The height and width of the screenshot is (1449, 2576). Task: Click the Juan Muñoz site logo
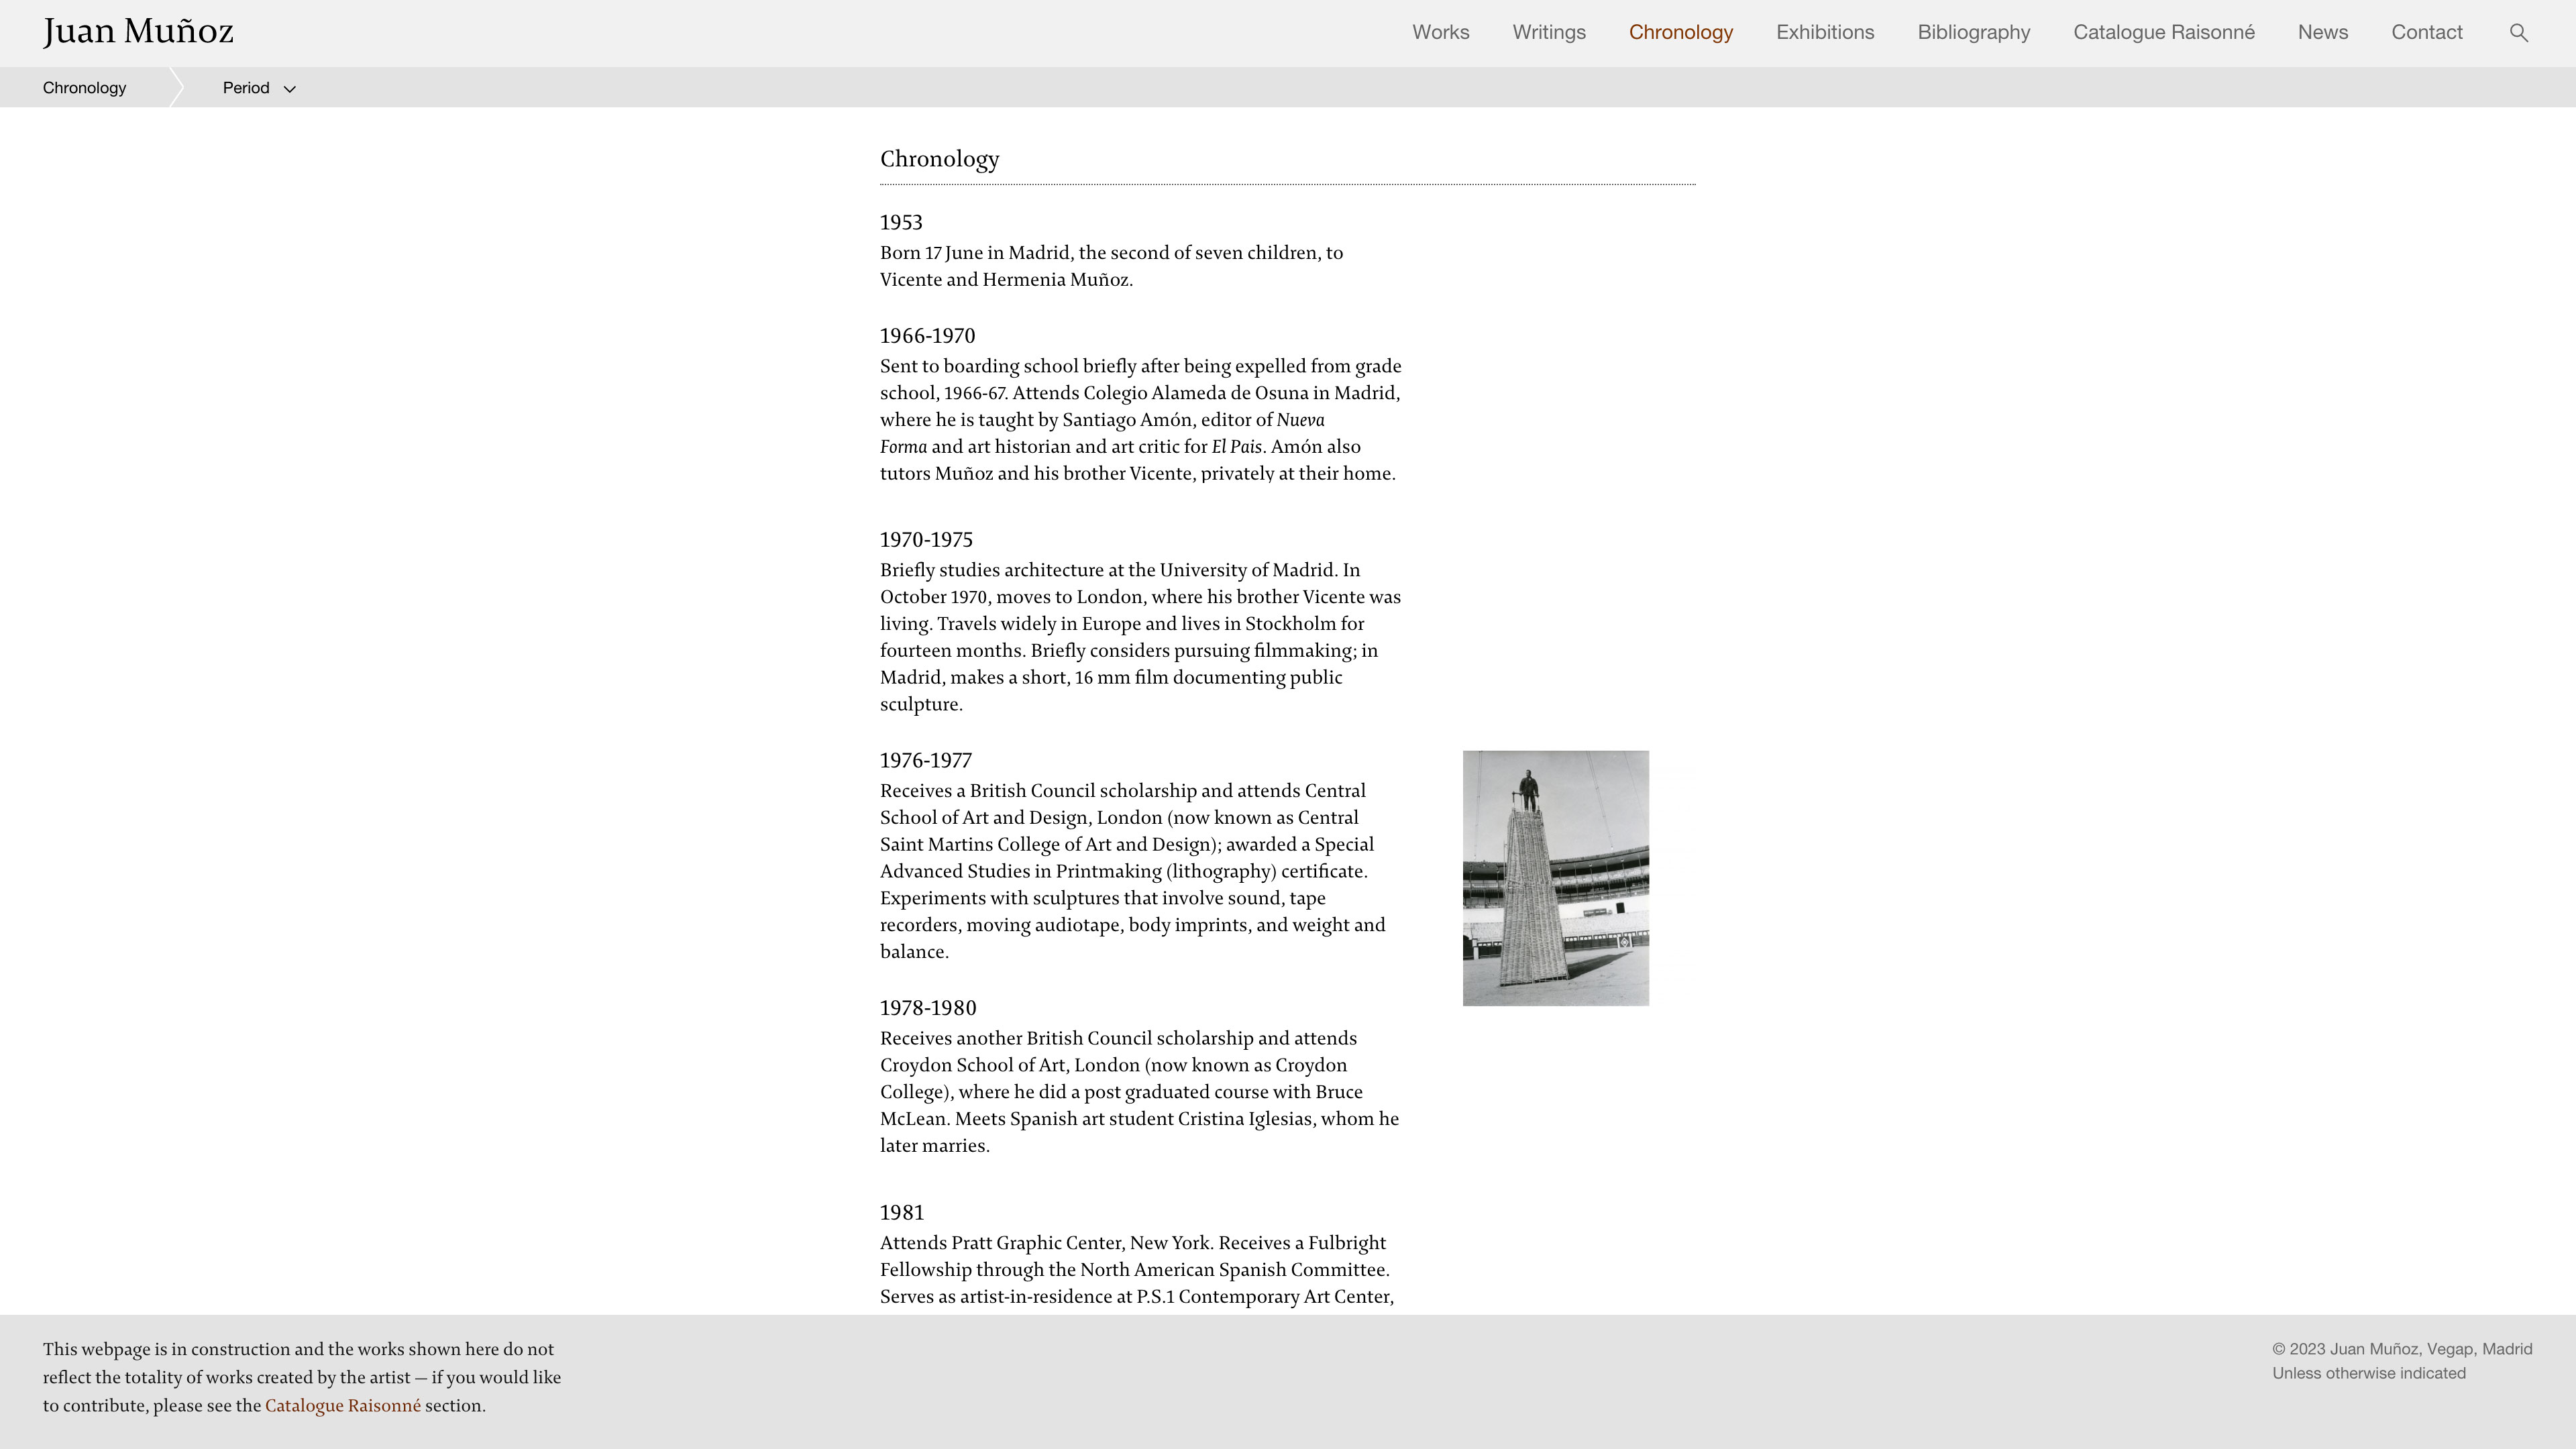pyautogui.click(x=138, y=32)
